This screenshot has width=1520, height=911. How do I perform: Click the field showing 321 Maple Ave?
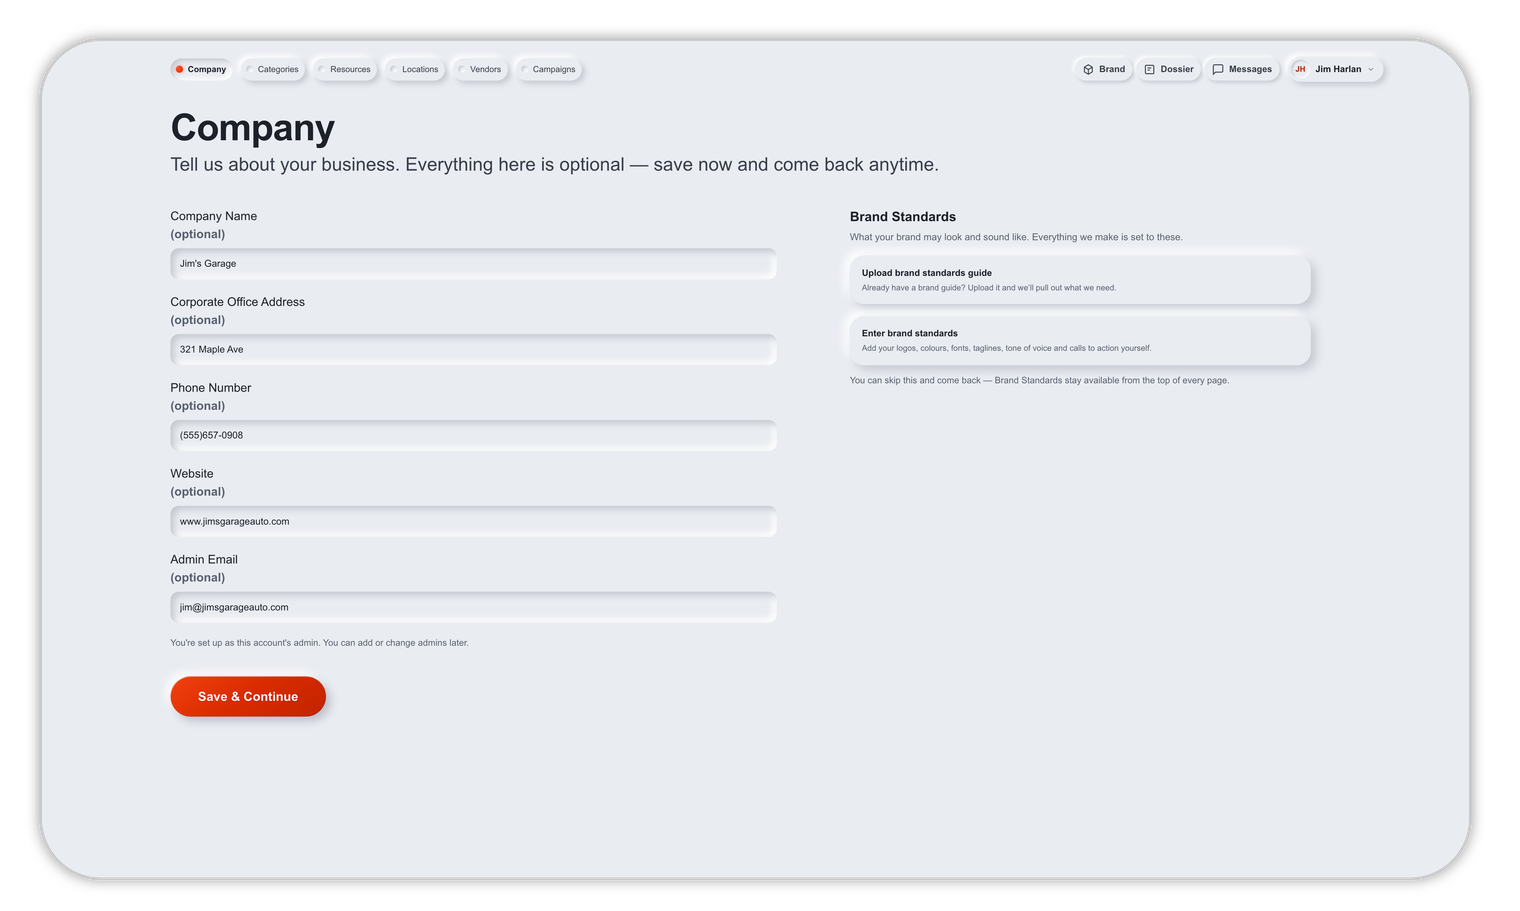[473, 350]
